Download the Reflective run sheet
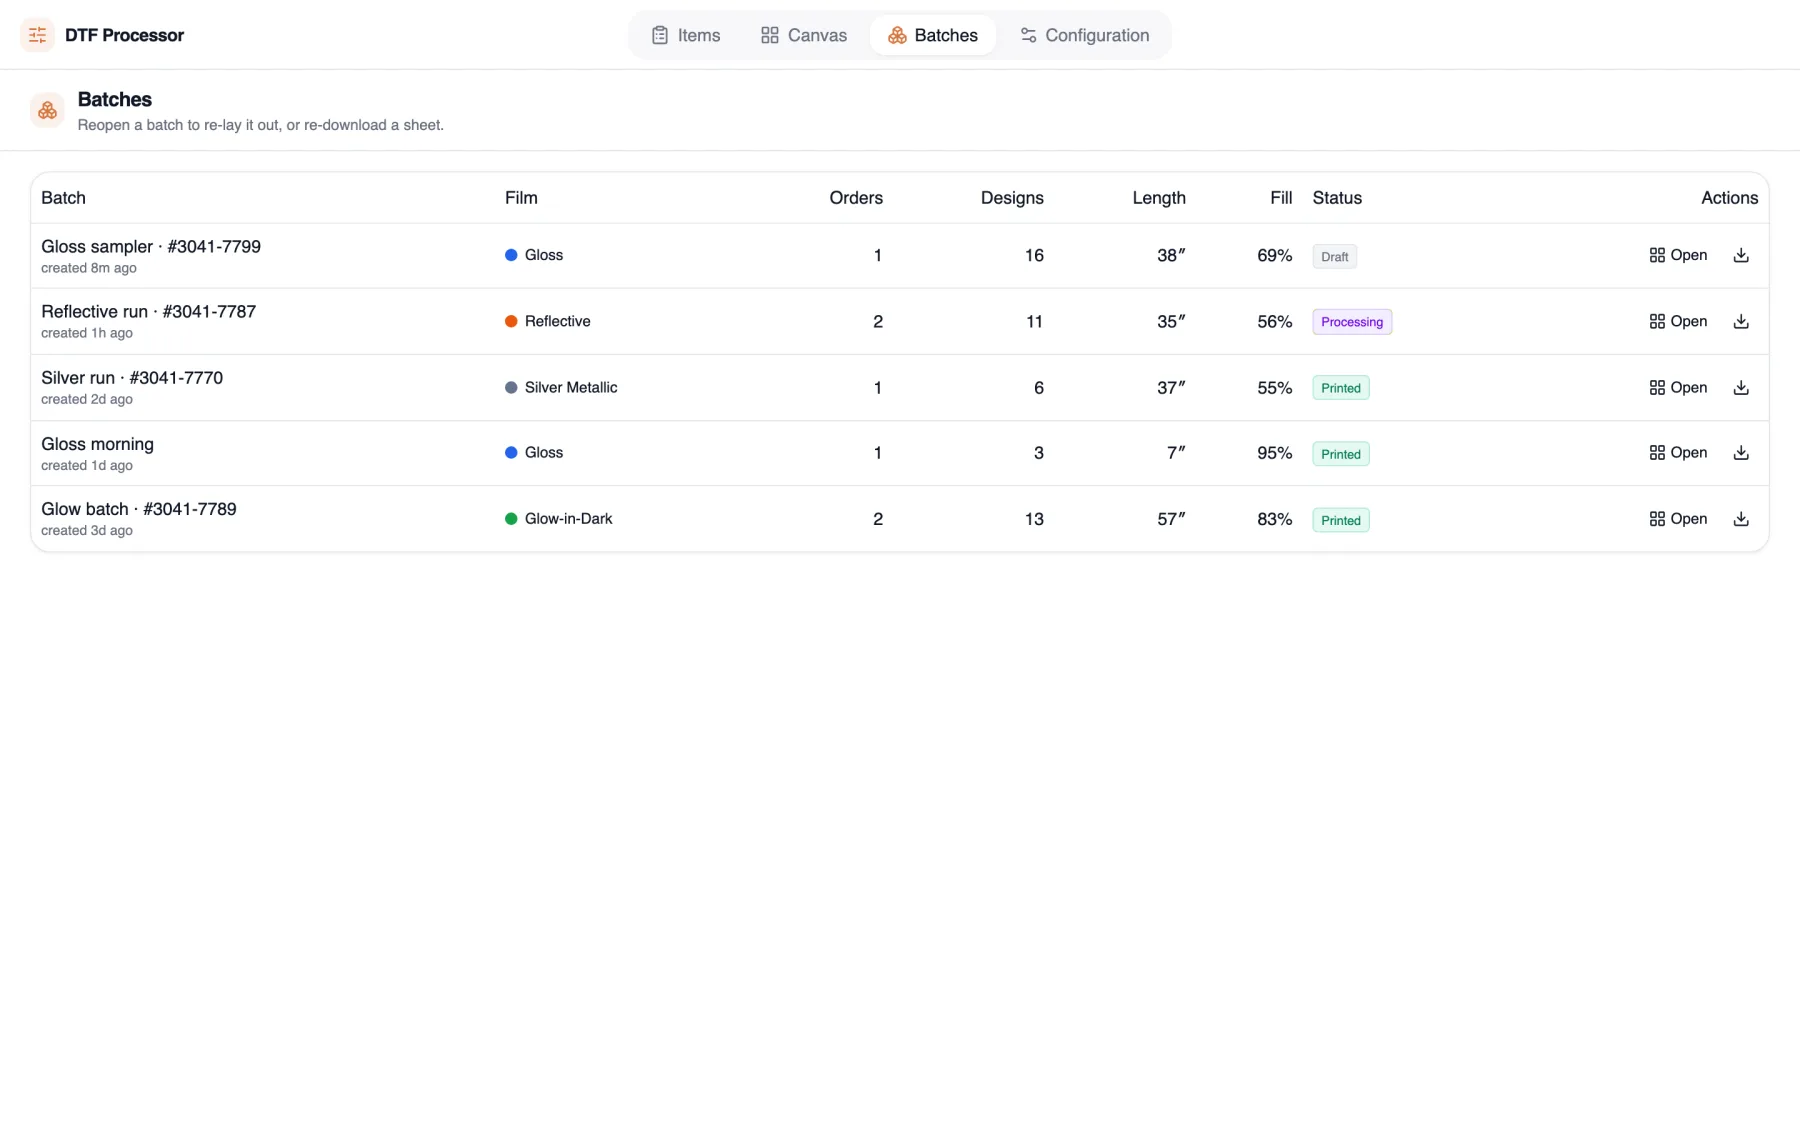Image resolution: width=1800 pixels, height=1125 pixels. (x=1741, y=321)
